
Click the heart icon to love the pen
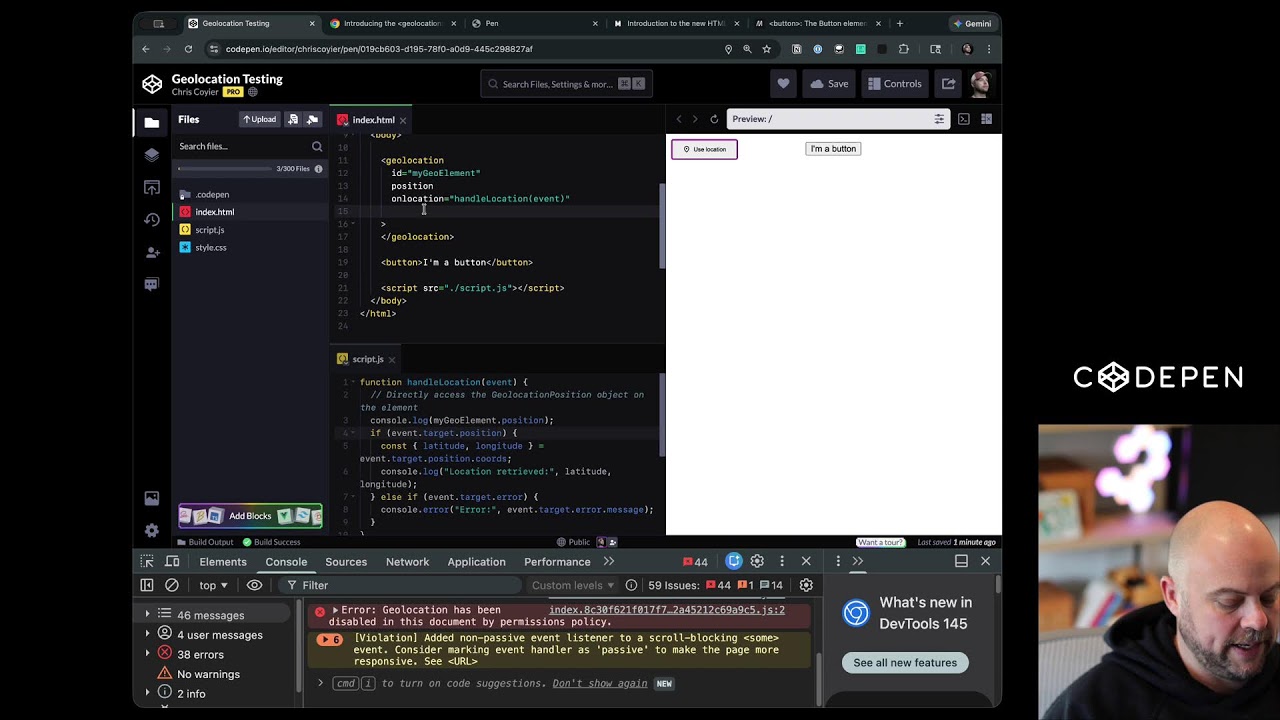[x=783, y=84]
